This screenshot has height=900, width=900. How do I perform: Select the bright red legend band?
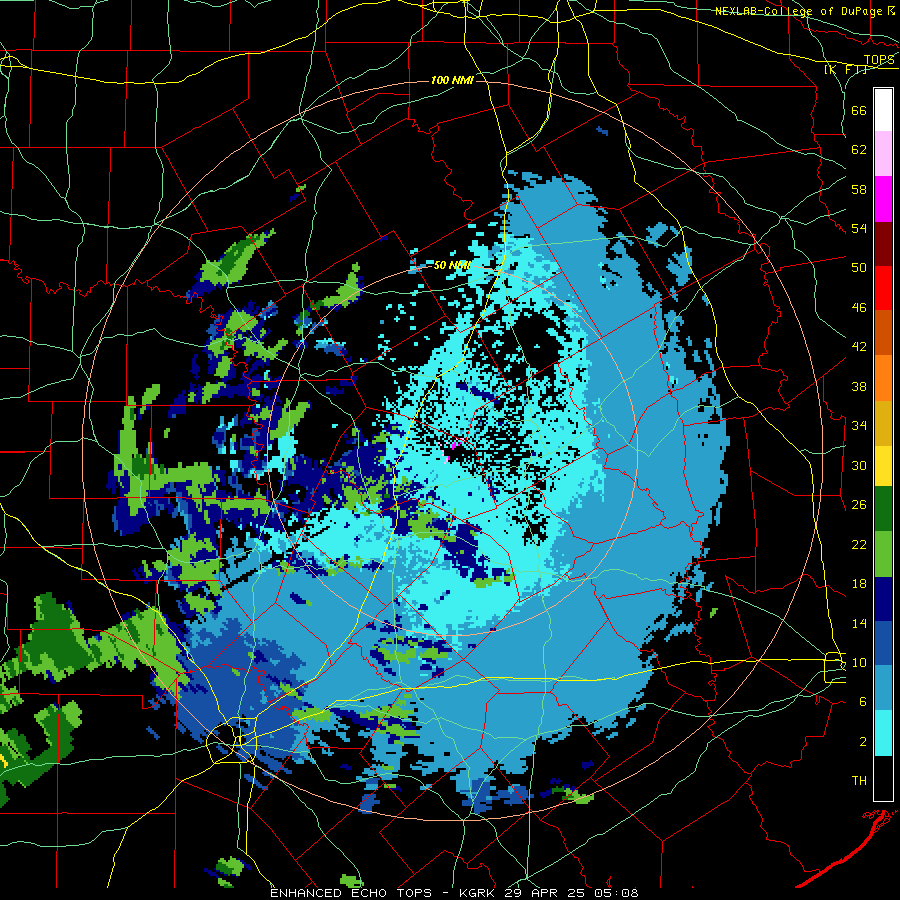[883, 288]
